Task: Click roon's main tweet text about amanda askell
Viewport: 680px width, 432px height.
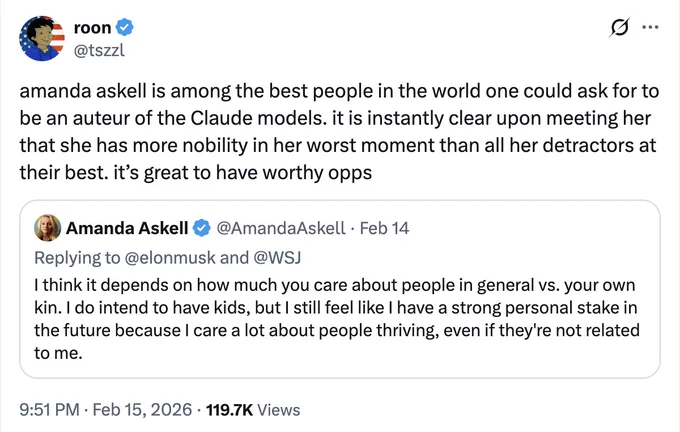Action: [x=339, y=131]
